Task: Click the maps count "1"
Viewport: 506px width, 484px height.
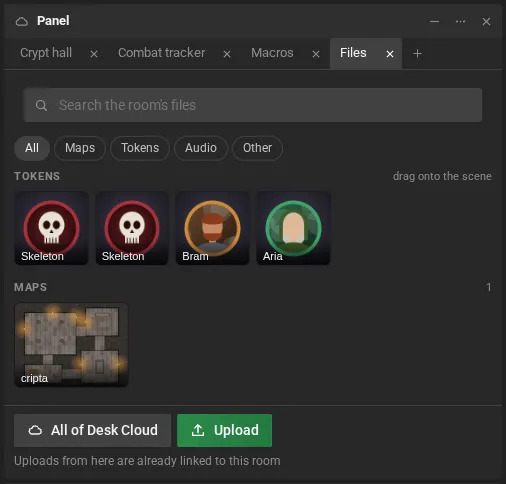Action: tap(489, 287)
